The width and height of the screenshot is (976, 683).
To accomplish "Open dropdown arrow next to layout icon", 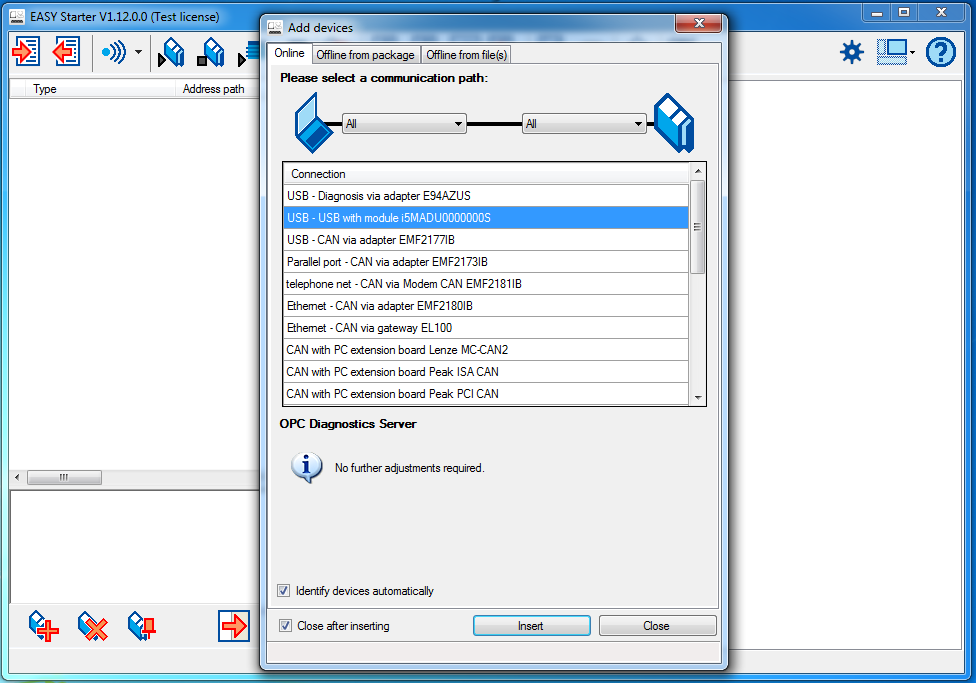I will tap(913, 53).
